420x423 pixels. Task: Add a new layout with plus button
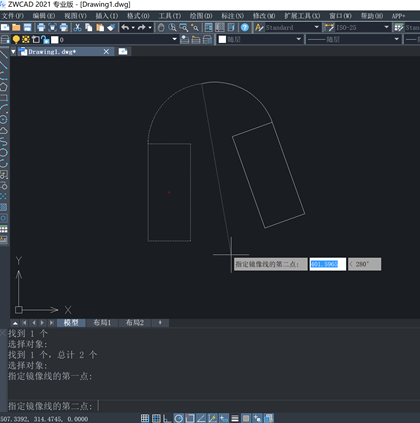160,322
